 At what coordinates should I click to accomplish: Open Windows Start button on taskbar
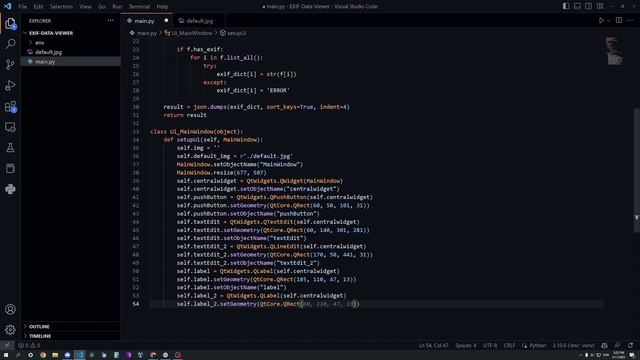6,355
